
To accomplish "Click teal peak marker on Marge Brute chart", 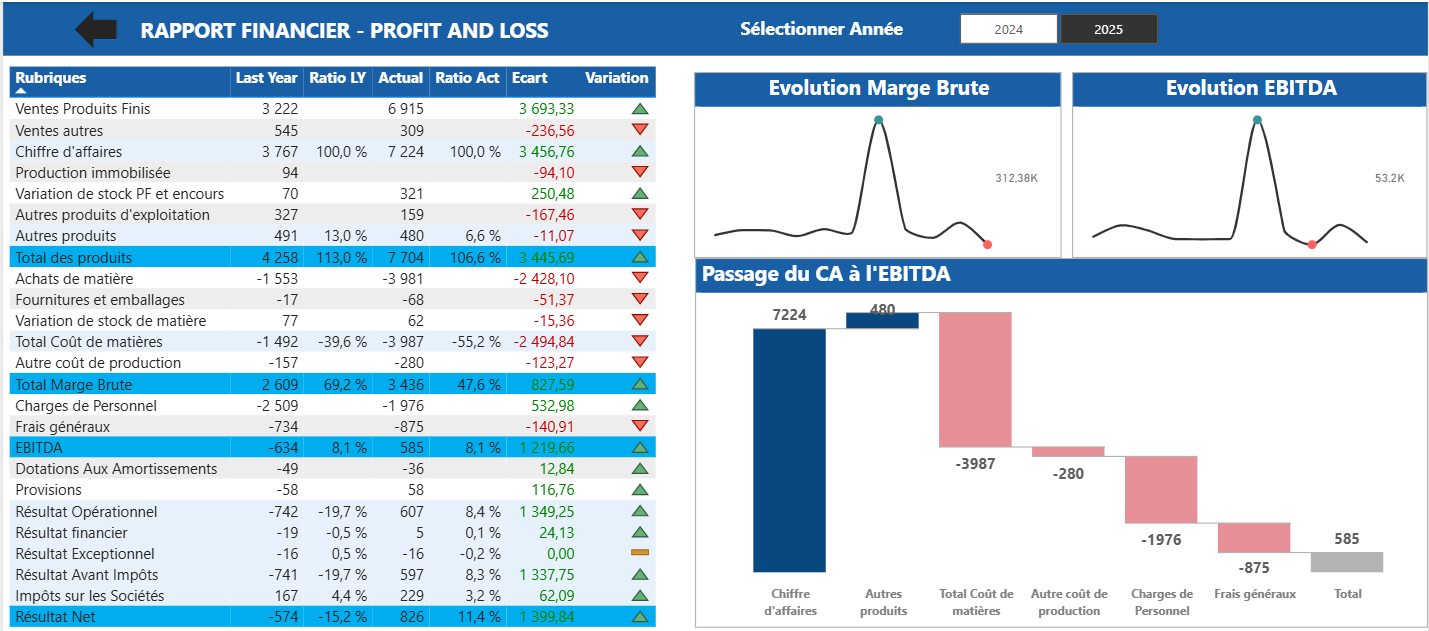I will point(878,120).
